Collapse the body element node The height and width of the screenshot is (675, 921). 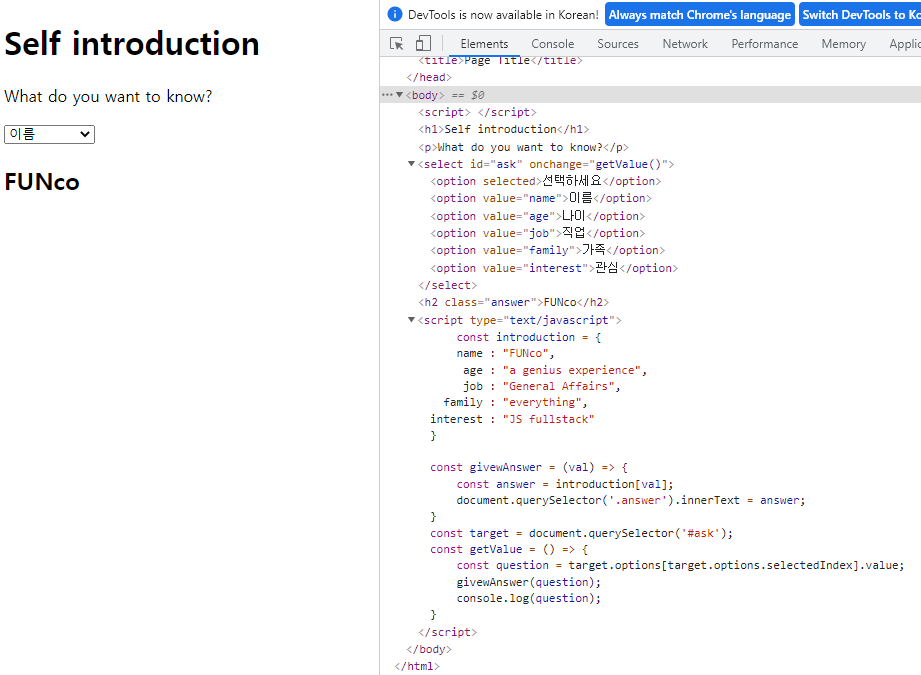(x=399, y=95)
